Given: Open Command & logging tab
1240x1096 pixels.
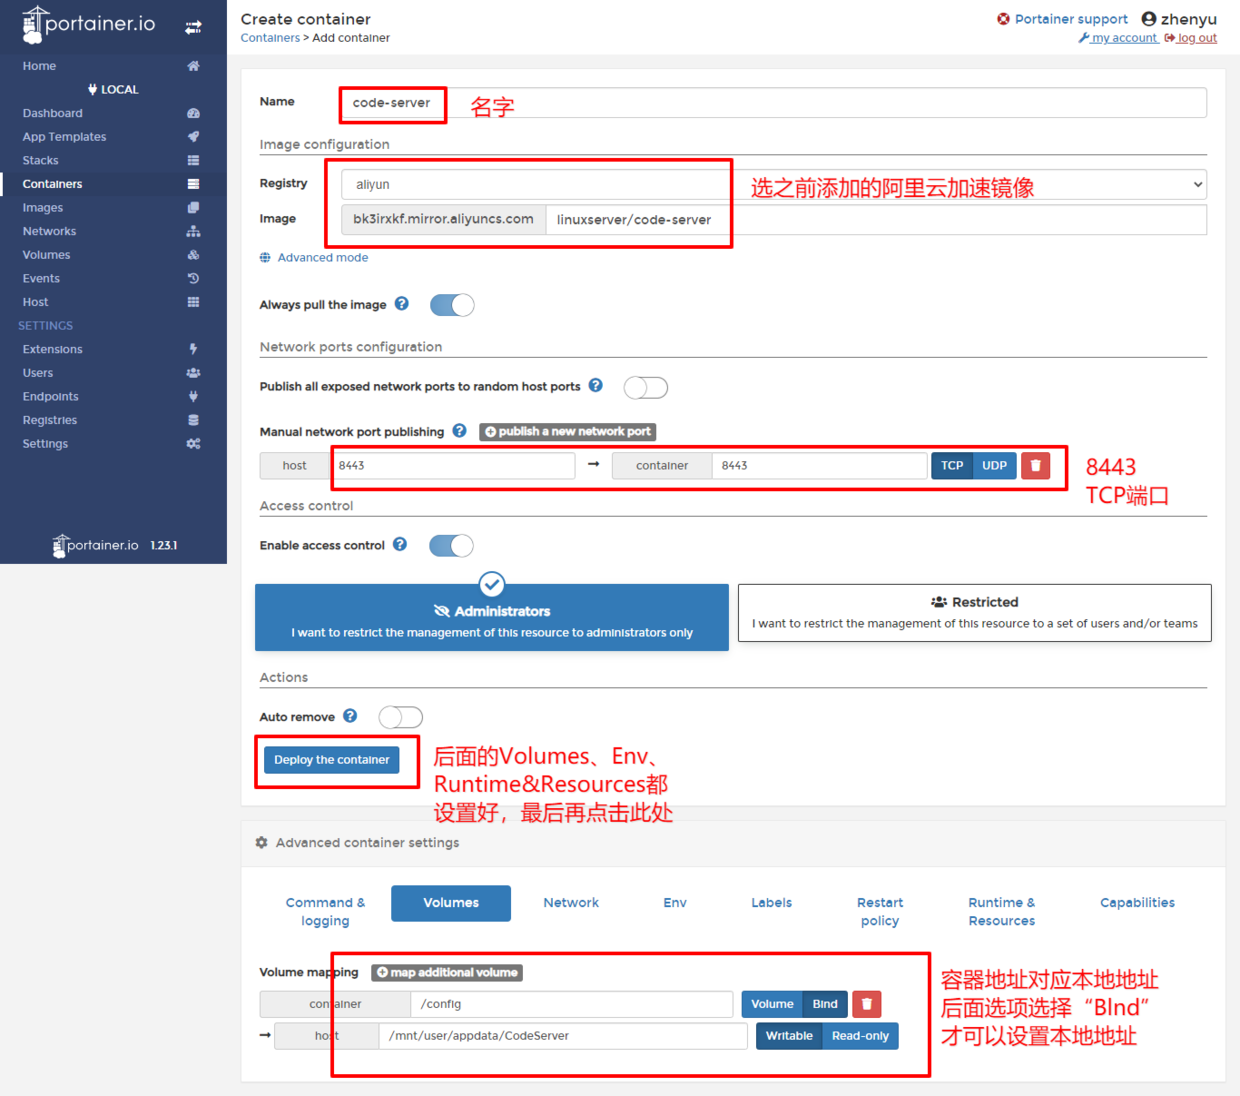Looking at the screenshot, I should [325, 911].
